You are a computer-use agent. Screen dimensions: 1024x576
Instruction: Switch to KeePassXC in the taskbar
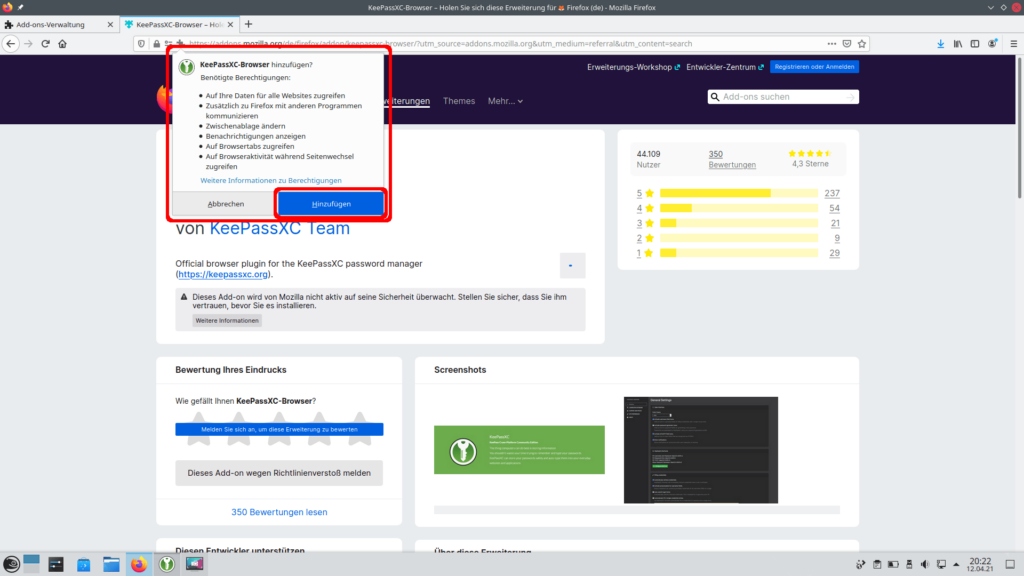point(167,564)
